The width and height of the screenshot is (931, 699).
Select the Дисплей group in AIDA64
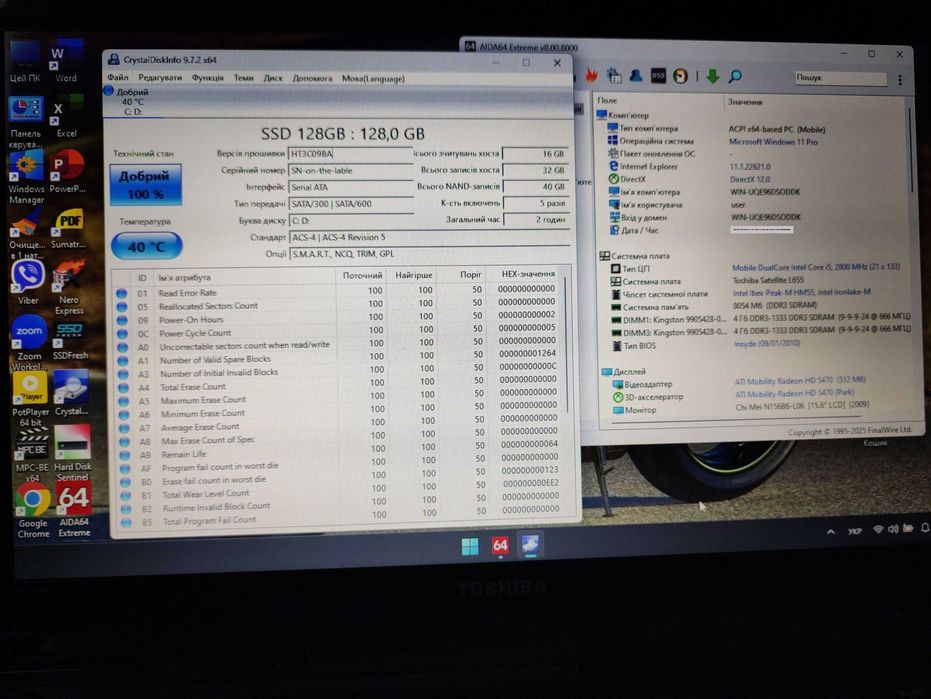point(624,371)
